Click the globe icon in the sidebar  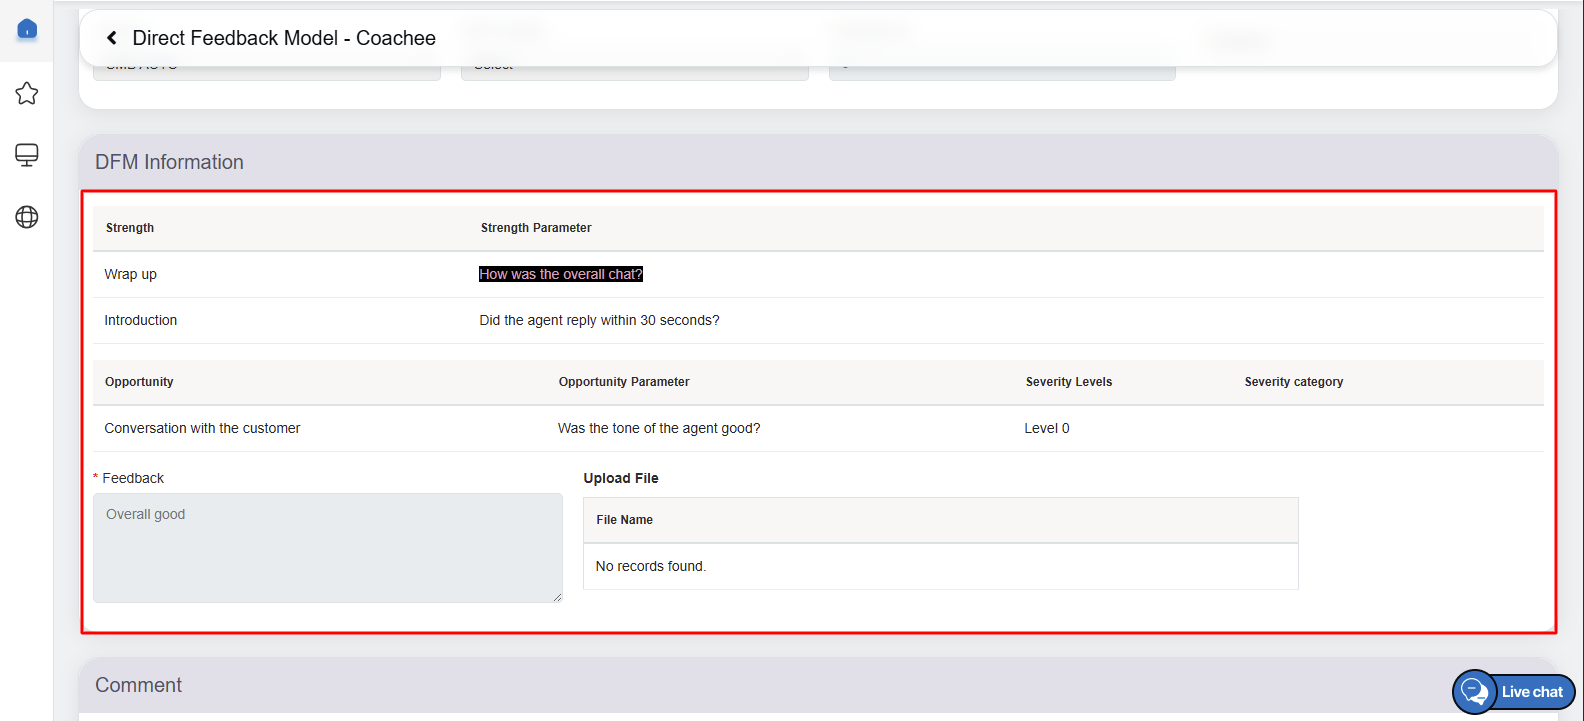click(x=27, y=217)
